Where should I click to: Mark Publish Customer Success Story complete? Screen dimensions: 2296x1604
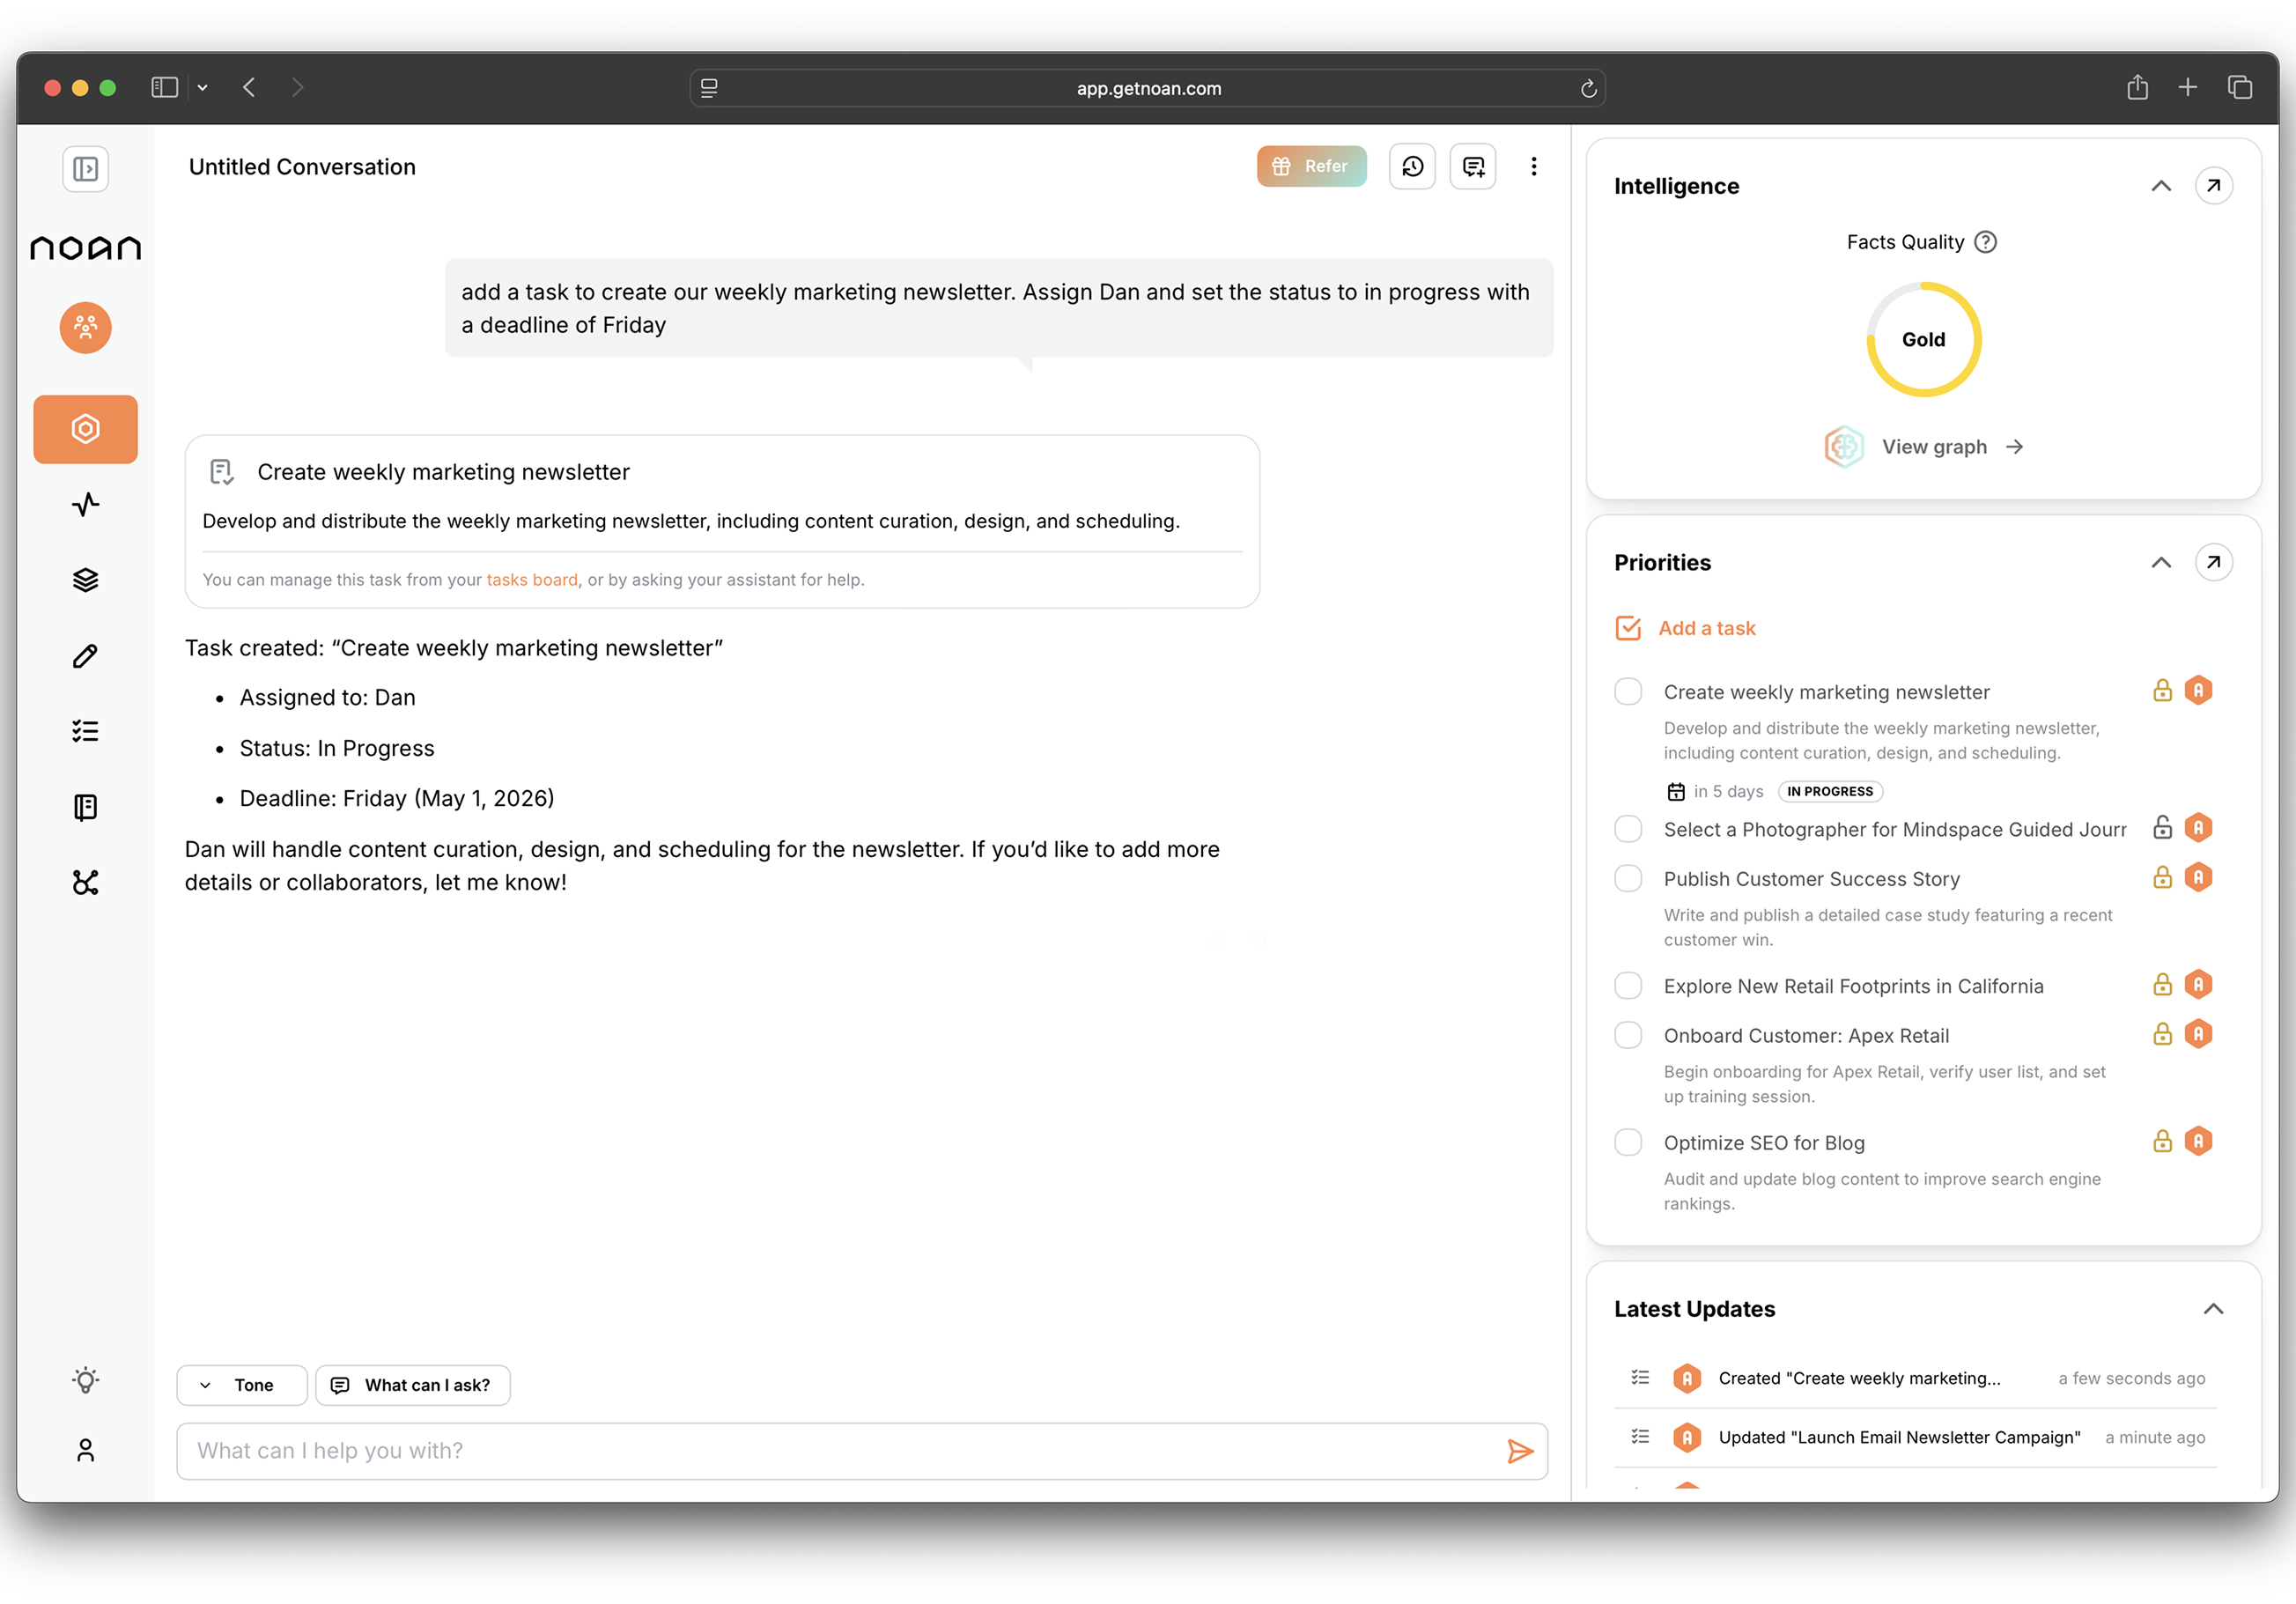[x=1628, y=878]
